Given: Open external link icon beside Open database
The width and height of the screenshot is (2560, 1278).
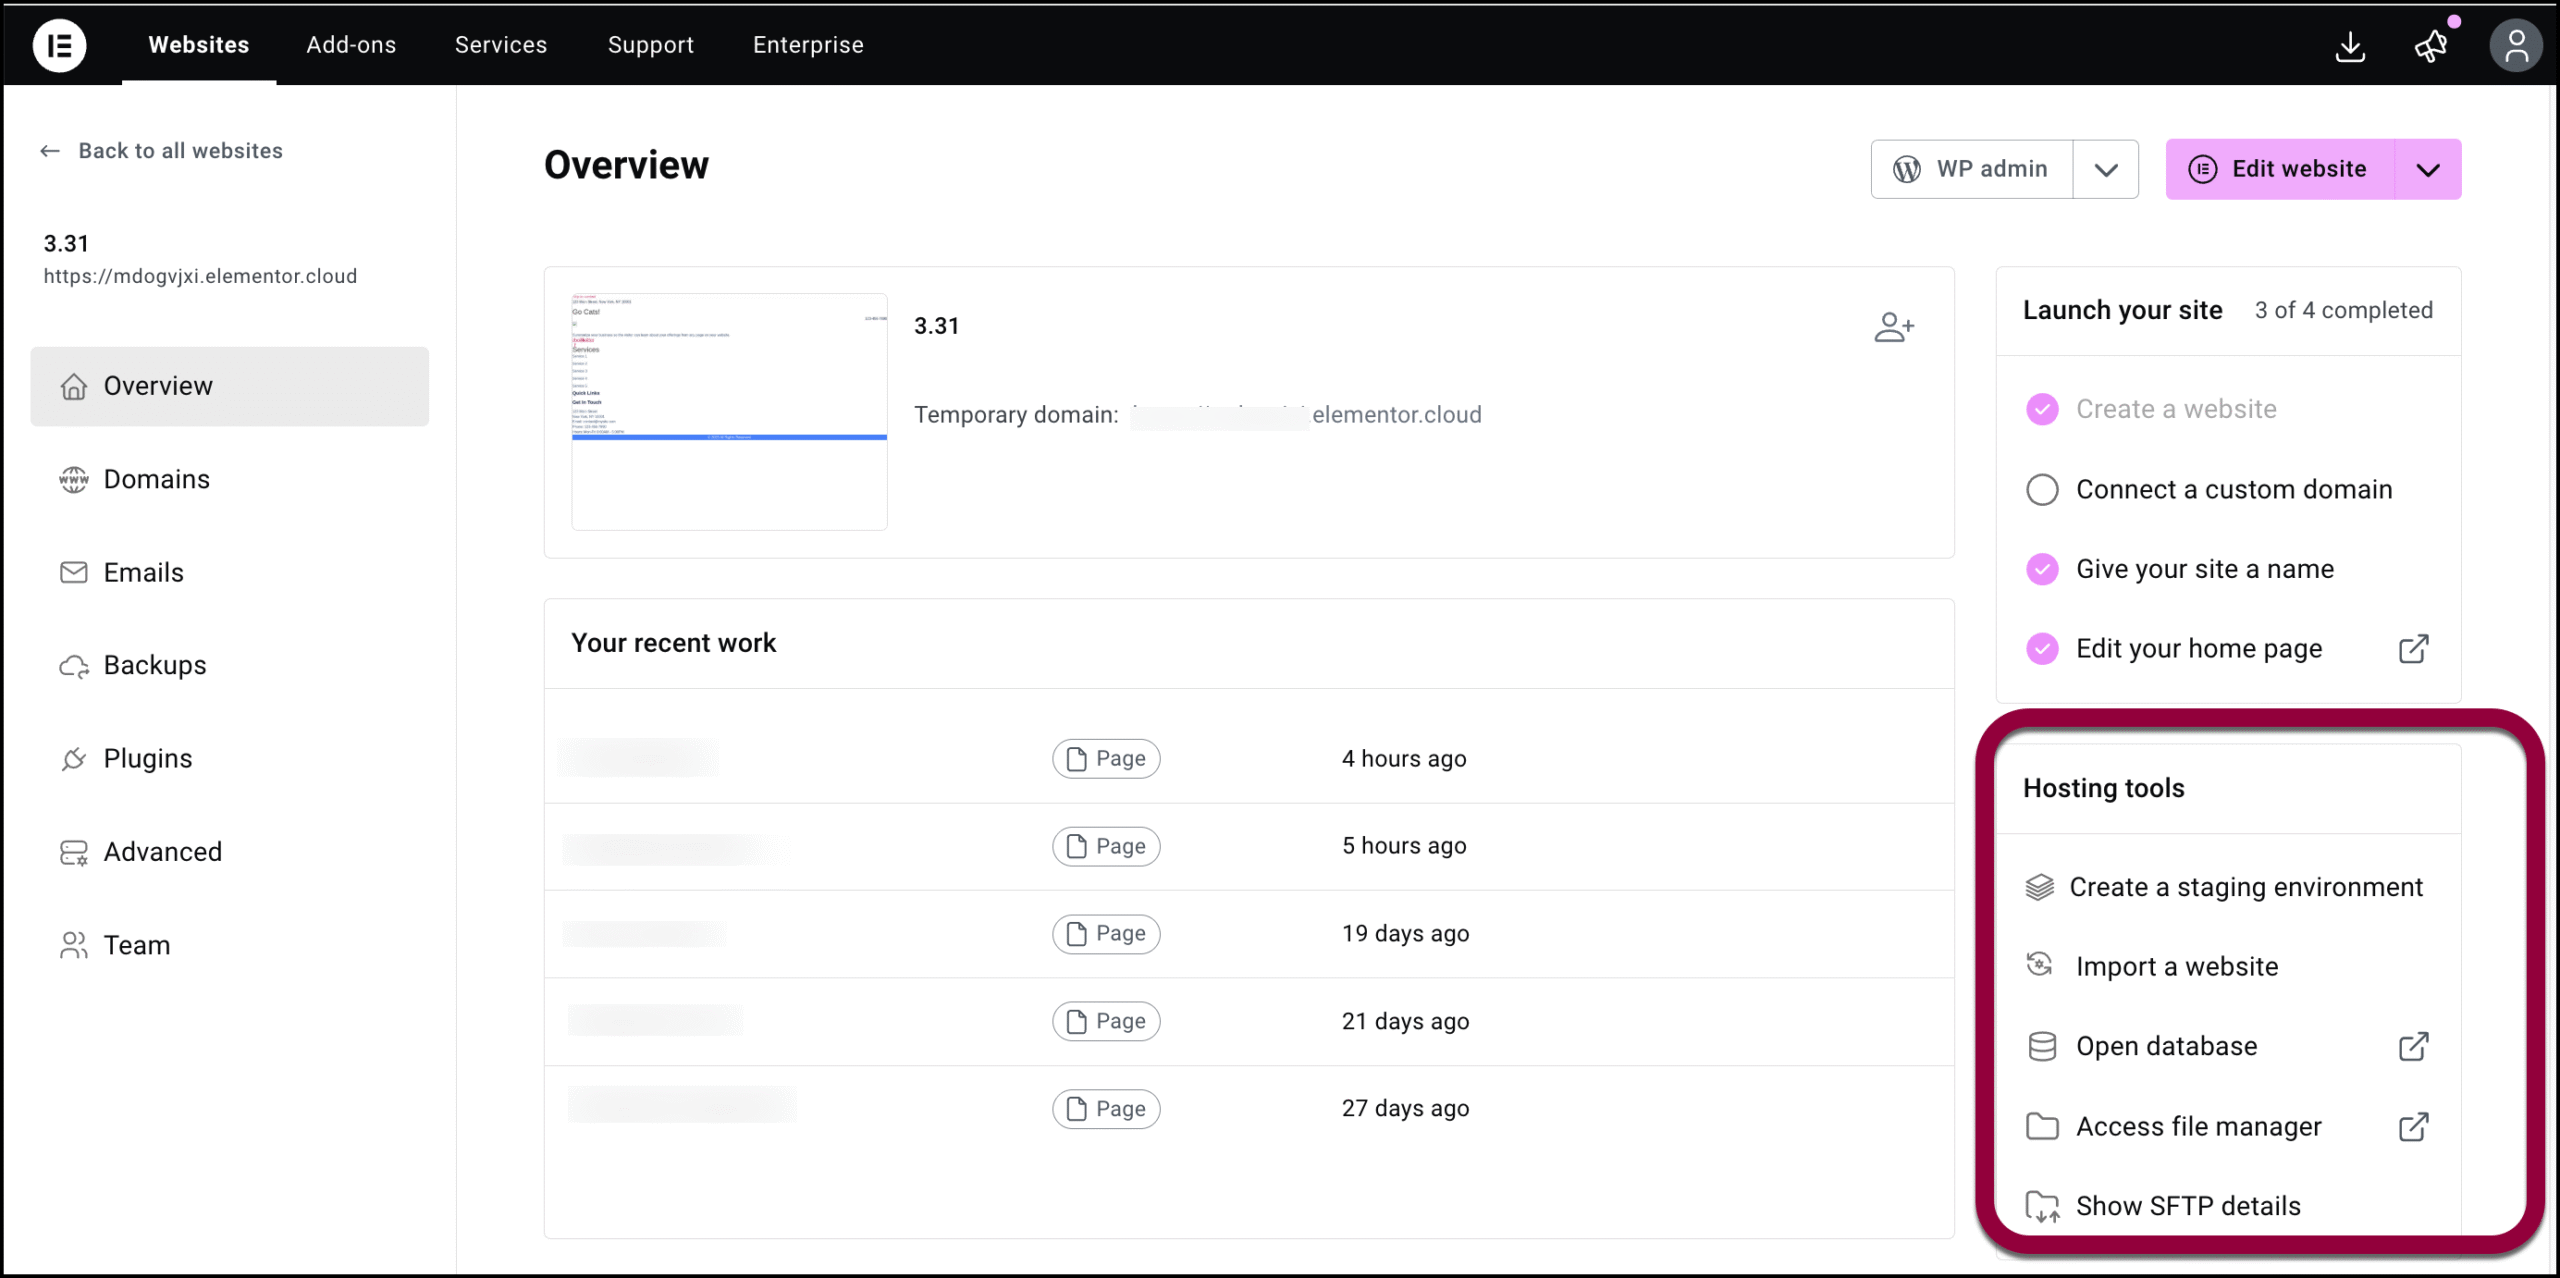Looking at the screenshot, I should [2414, 1046].
